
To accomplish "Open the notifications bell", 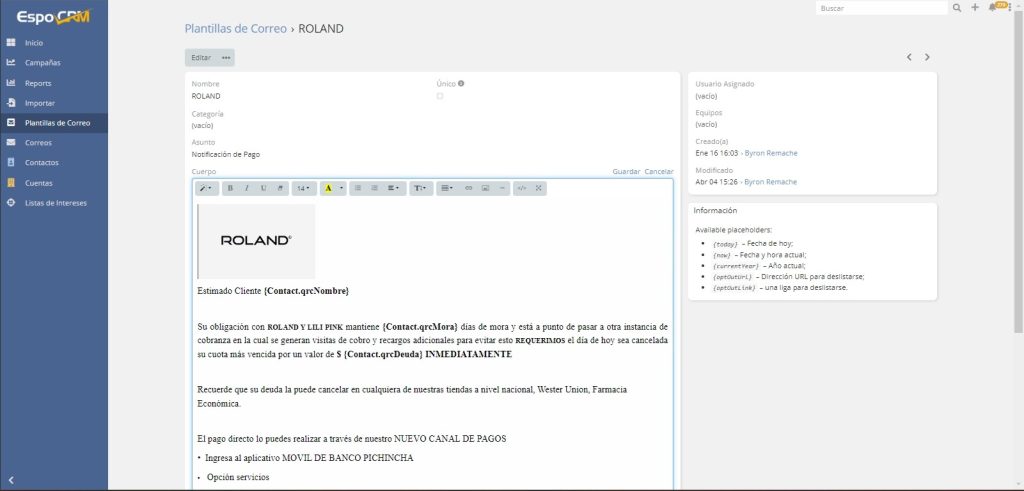I will coord(993,7).
